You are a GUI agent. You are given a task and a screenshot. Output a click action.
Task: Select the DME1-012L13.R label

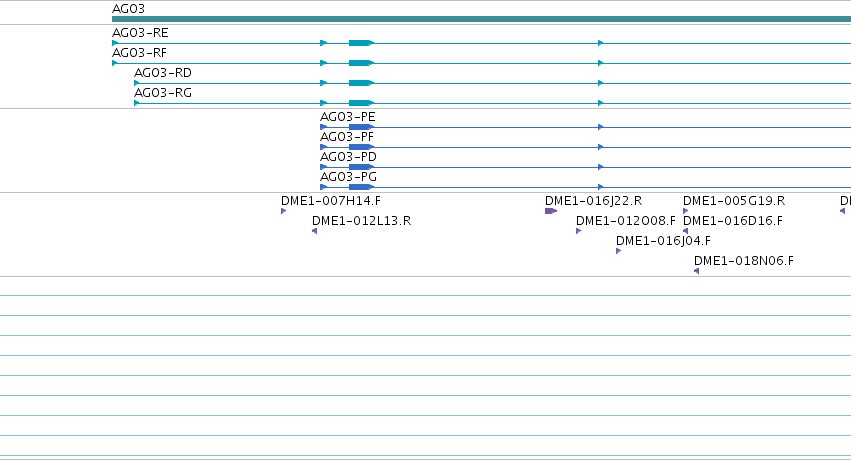pos(361,221)
